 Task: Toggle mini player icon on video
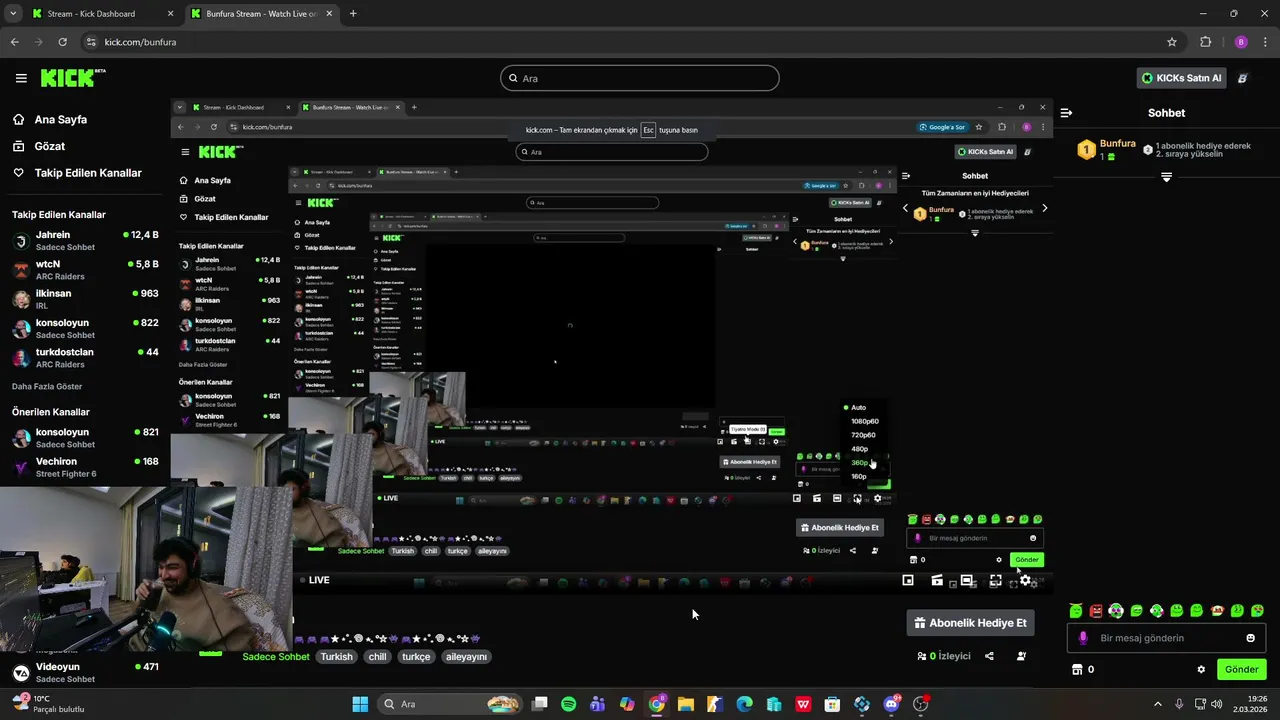pos(908,580)
